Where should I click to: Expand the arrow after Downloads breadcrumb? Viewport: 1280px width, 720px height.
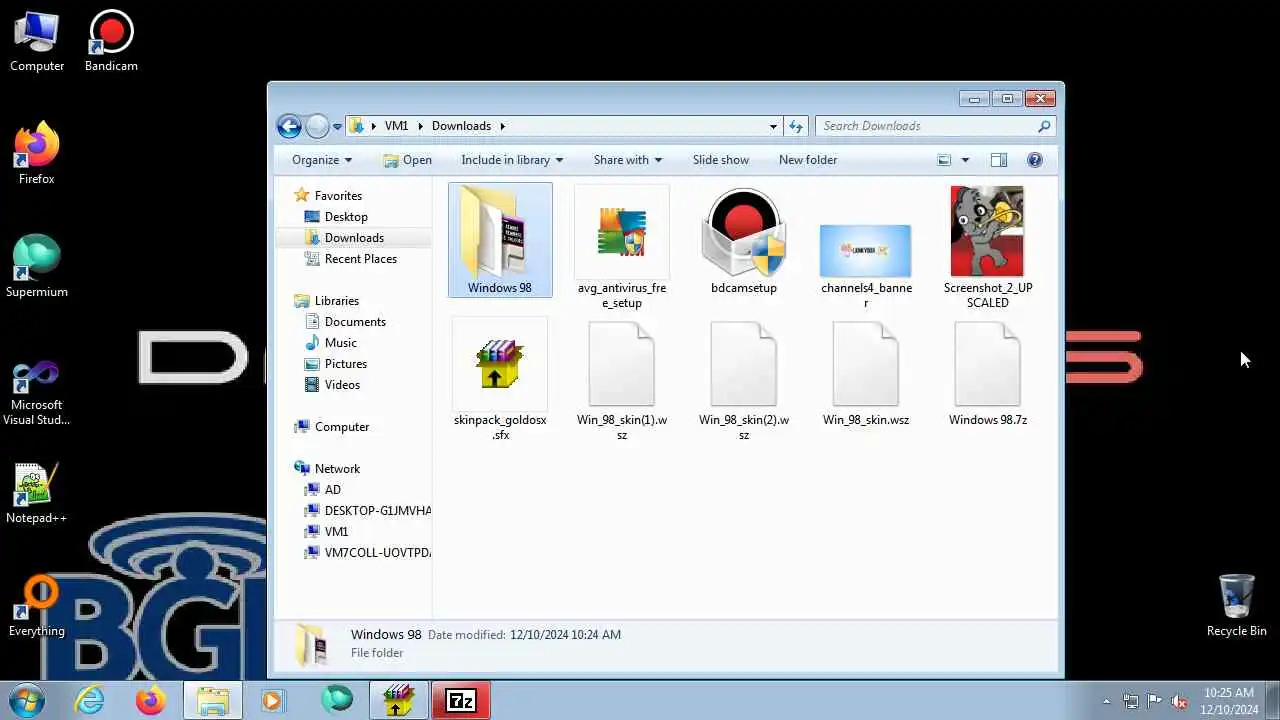[x=502, y=126]
